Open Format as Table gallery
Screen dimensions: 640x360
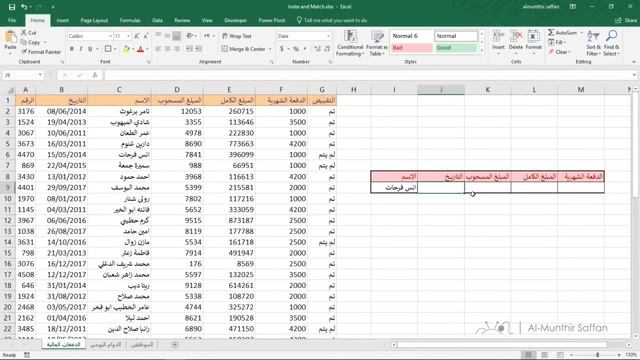pos(377,43)
